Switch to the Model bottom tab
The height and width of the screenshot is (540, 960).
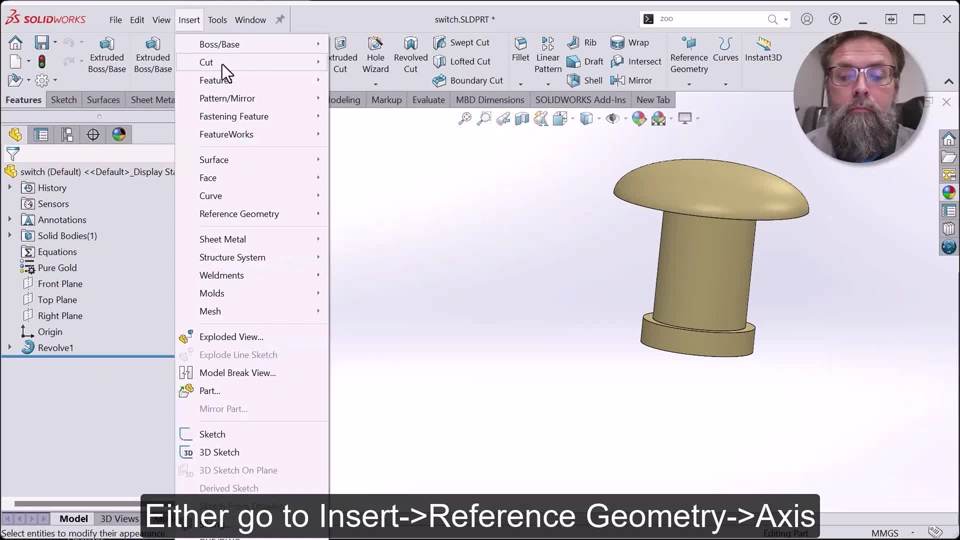pyautogui.click(x=73, y=518)
